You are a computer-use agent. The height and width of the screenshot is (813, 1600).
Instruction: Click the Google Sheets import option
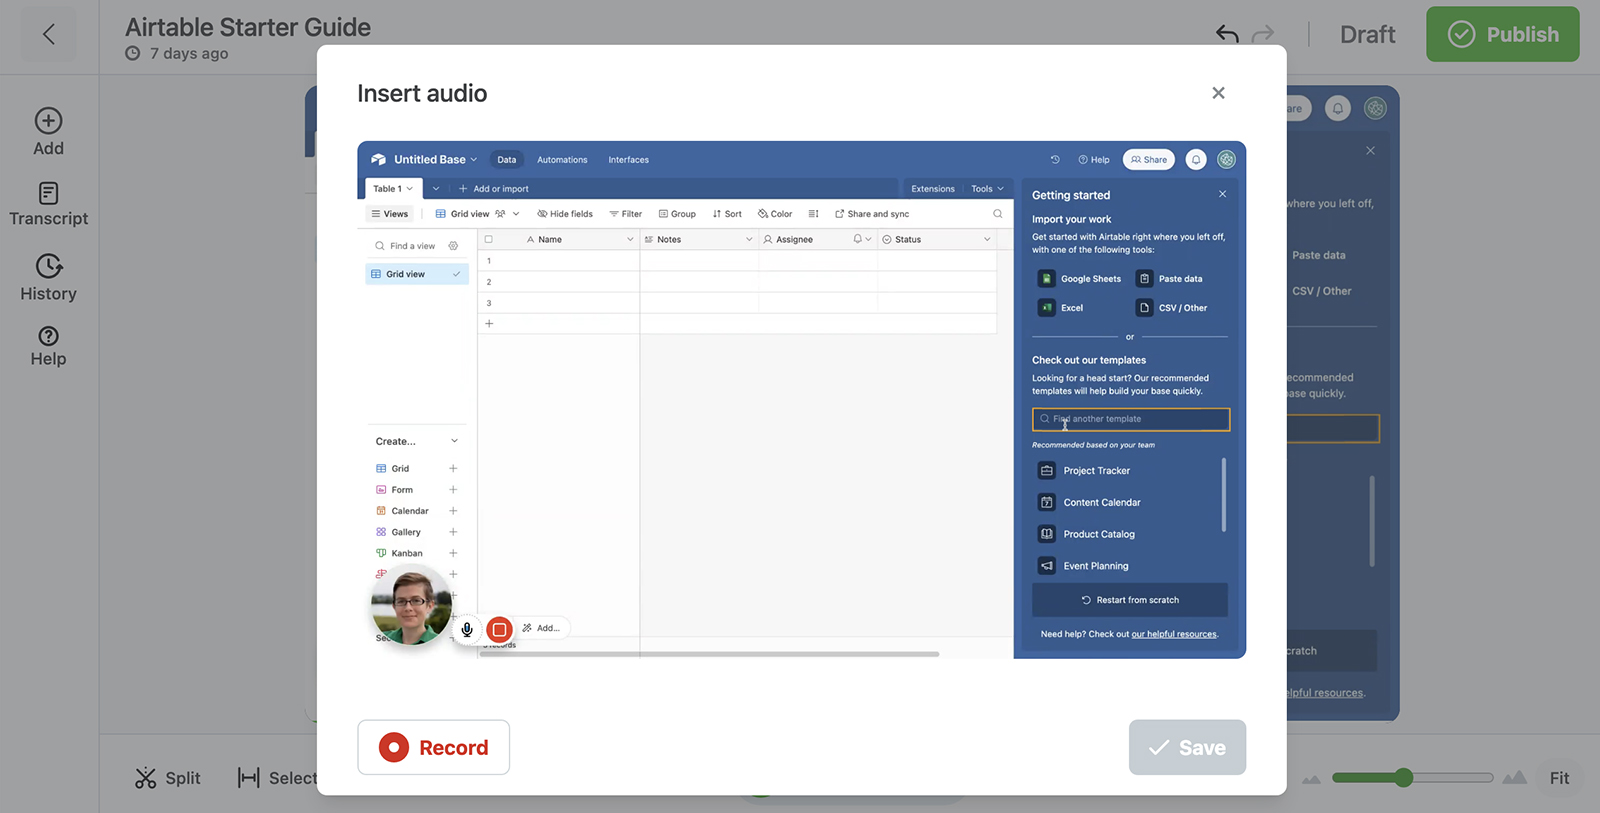(1080, 279)
